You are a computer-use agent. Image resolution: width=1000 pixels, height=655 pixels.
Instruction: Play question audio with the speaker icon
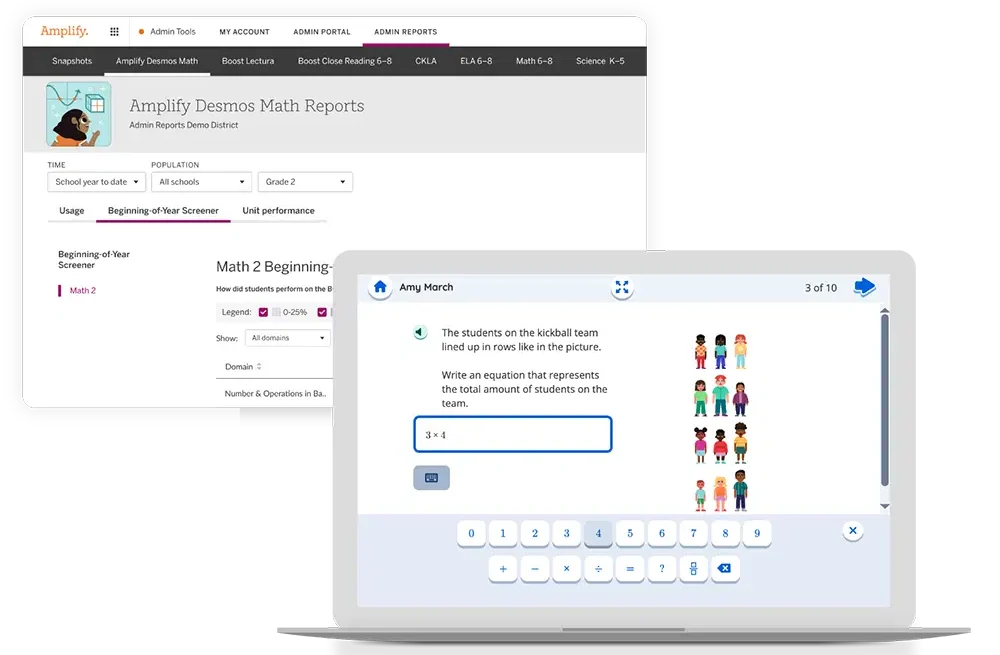pyautogui.click(x=420, y=332)
